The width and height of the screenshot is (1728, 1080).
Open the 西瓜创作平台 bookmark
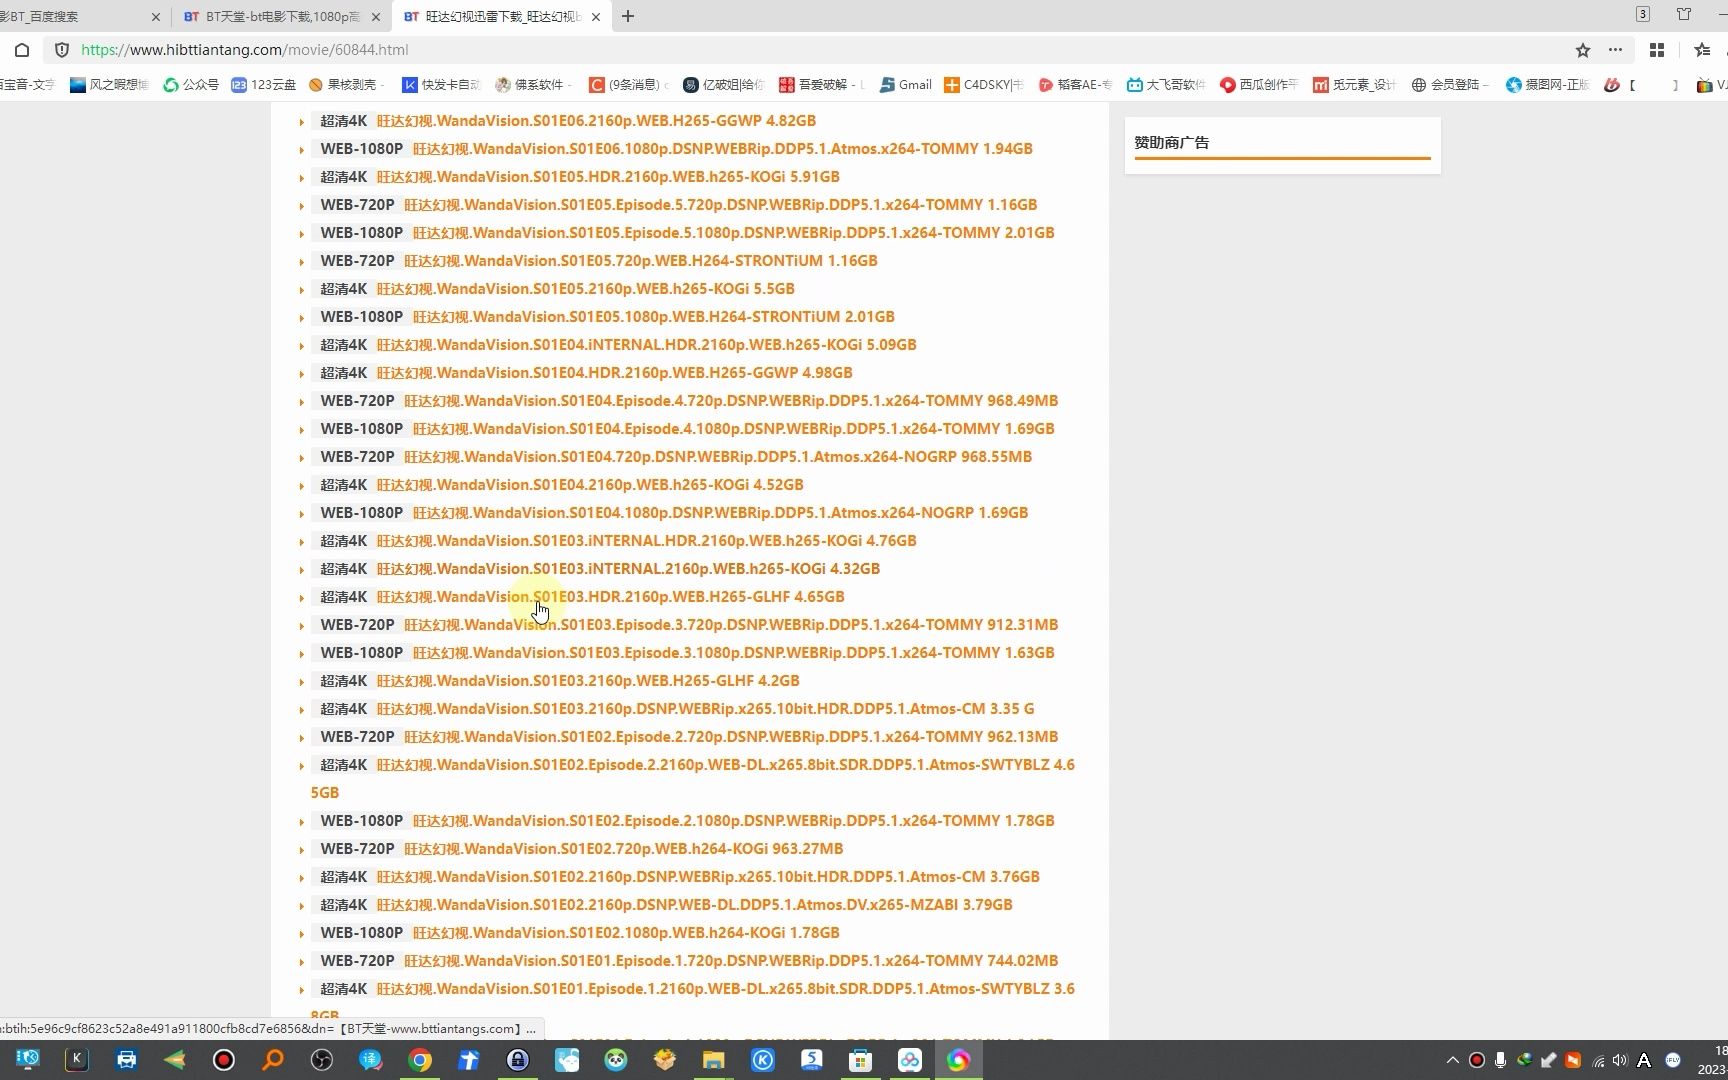pyautogui.click(x=1259, y=85)
